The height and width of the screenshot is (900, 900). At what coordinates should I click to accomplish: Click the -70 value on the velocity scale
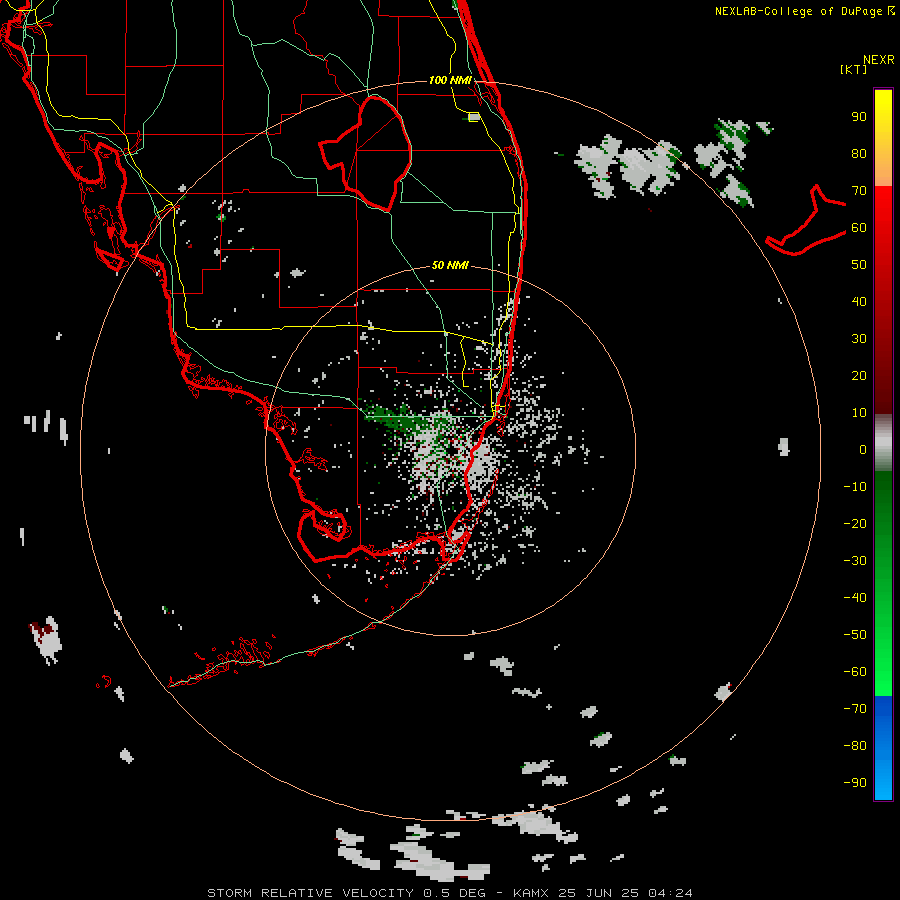855,708
